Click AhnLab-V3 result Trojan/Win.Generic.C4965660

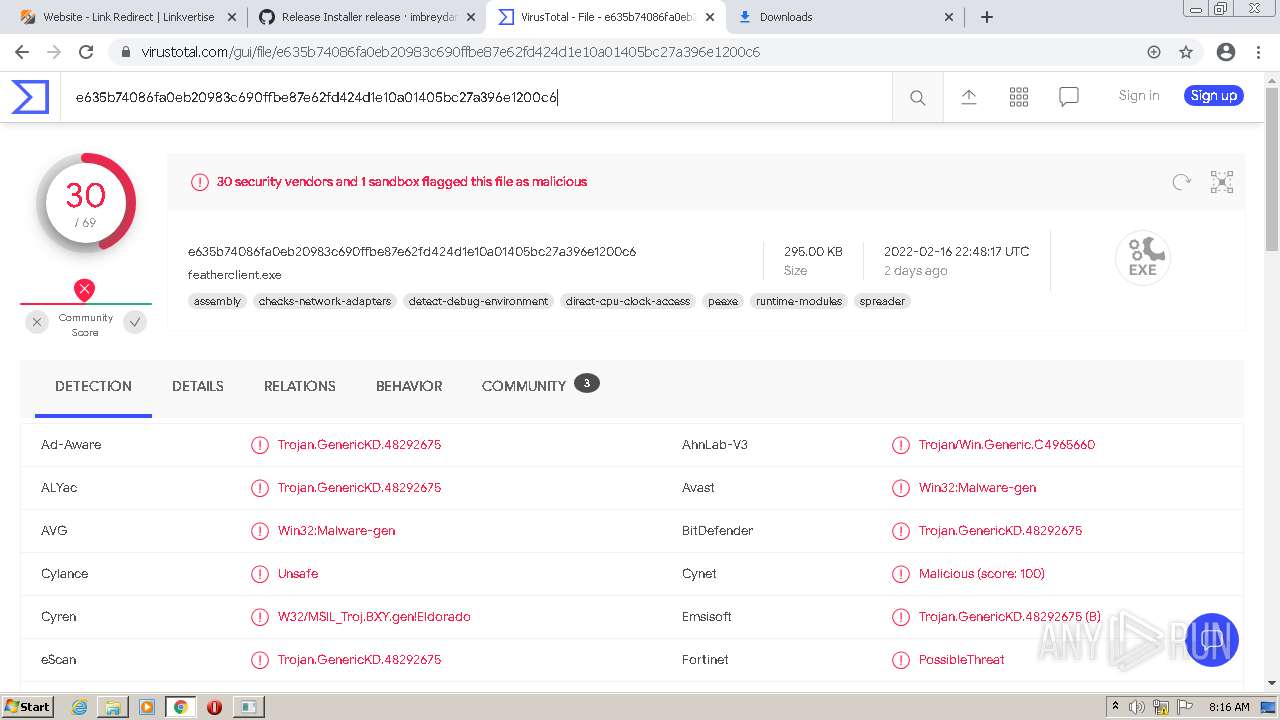[1007, 445]
